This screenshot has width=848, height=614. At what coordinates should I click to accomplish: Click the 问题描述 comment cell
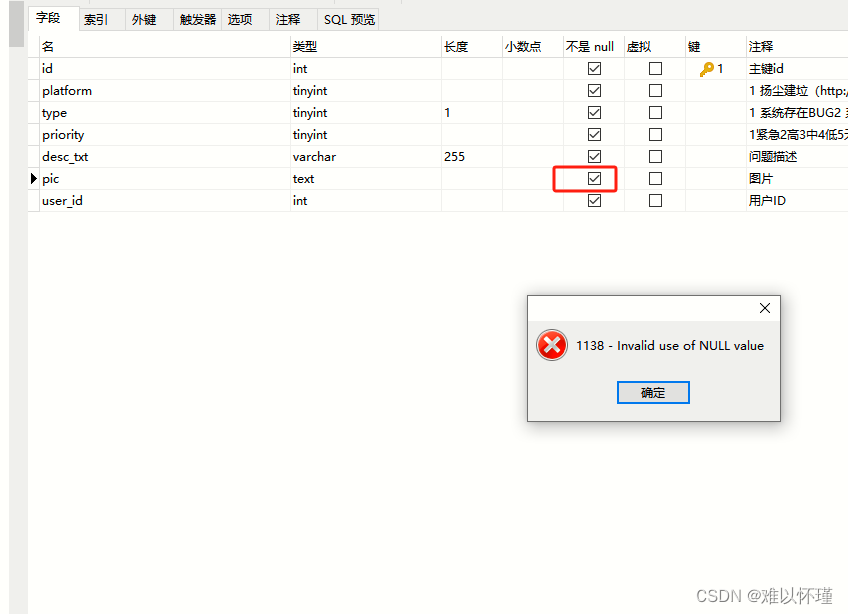tap(797, 156)
